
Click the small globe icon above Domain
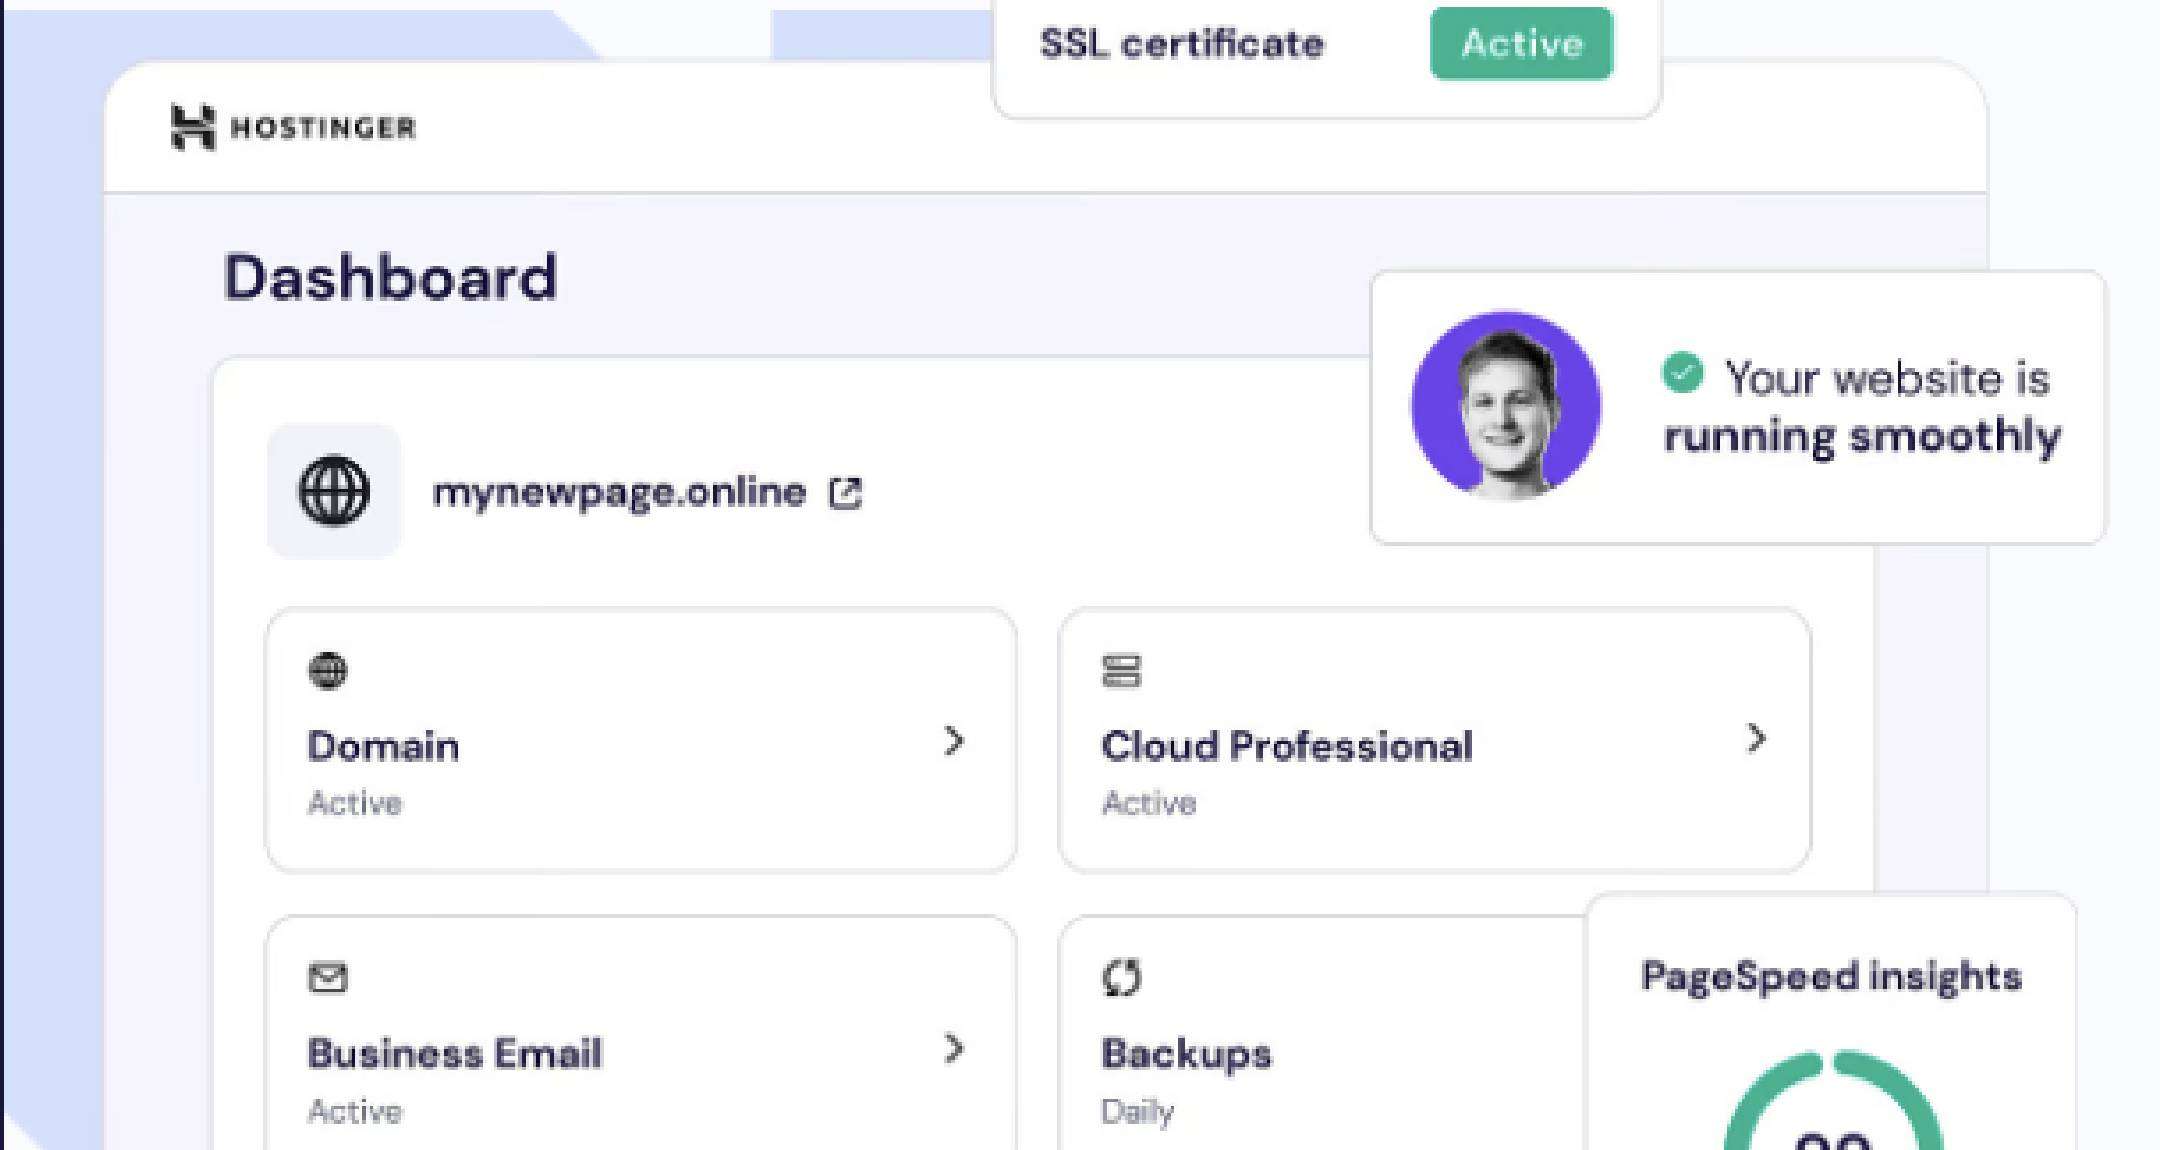(327, 670)
